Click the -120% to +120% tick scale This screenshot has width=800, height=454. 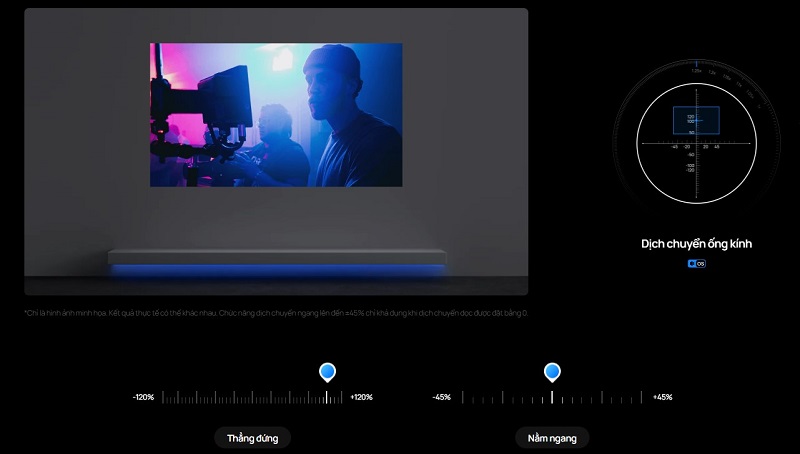(252, 397)
